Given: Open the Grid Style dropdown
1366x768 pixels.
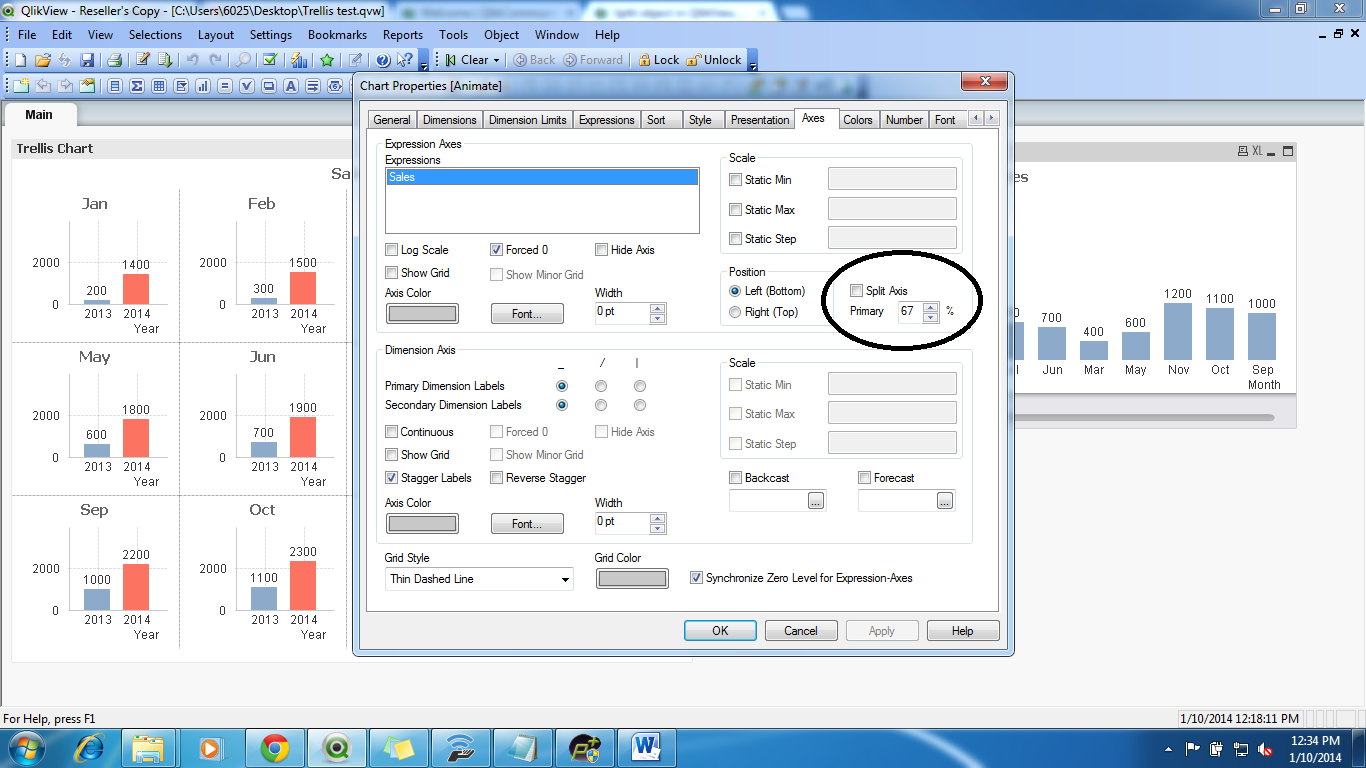Looking at the screenshot, I should [x=565, y=579].
